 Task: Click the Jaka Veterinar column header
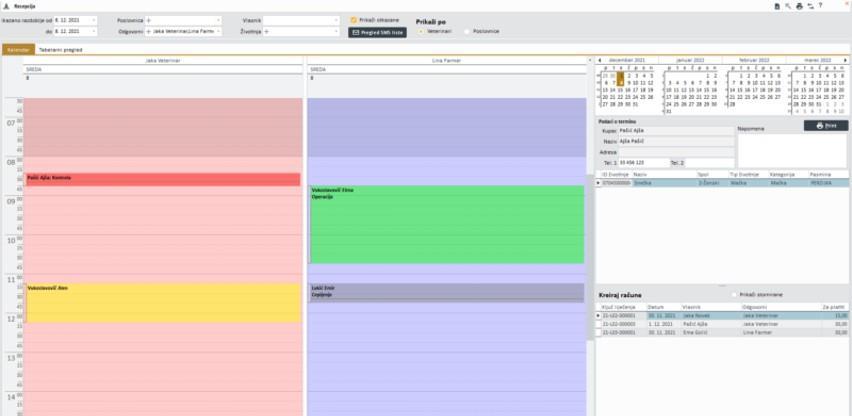tap(163, 60)
